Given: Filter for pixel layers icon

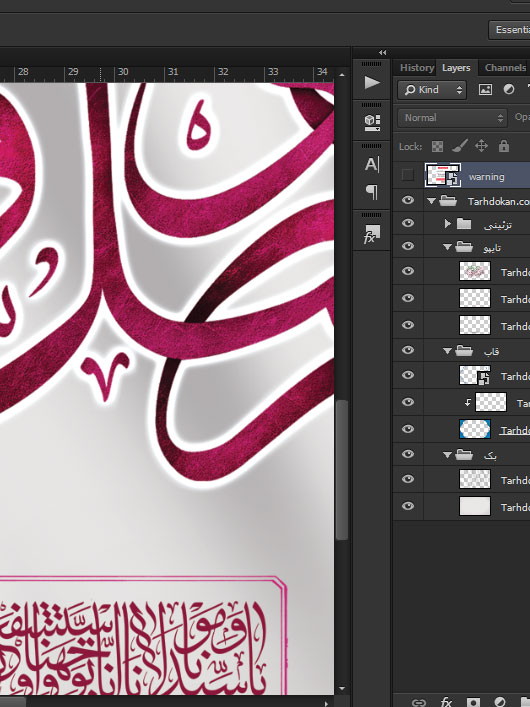Looking at the screenshot, I should [485, 90].
